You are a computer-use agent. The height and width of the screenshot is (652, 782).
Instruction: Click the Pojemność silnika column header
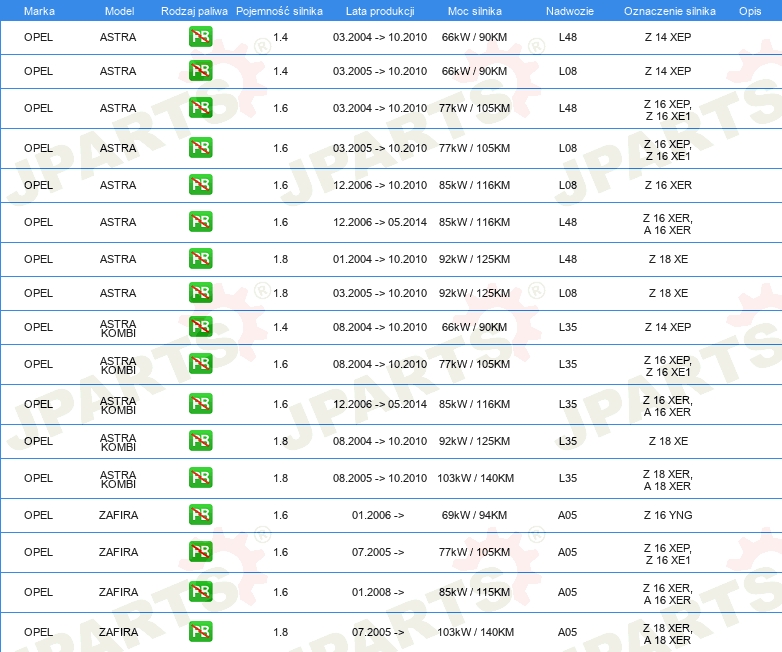pos(279,11)
